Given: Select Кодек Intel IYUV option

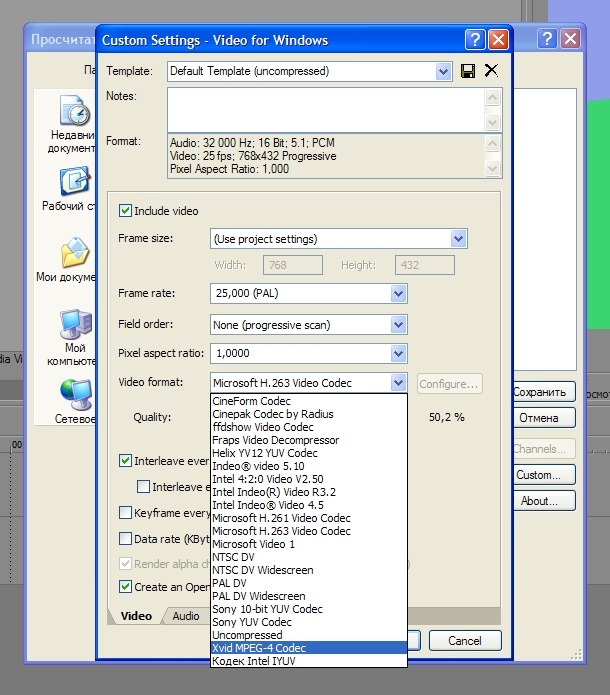Looking at the screenshot, I should click(x=309, y=661).
